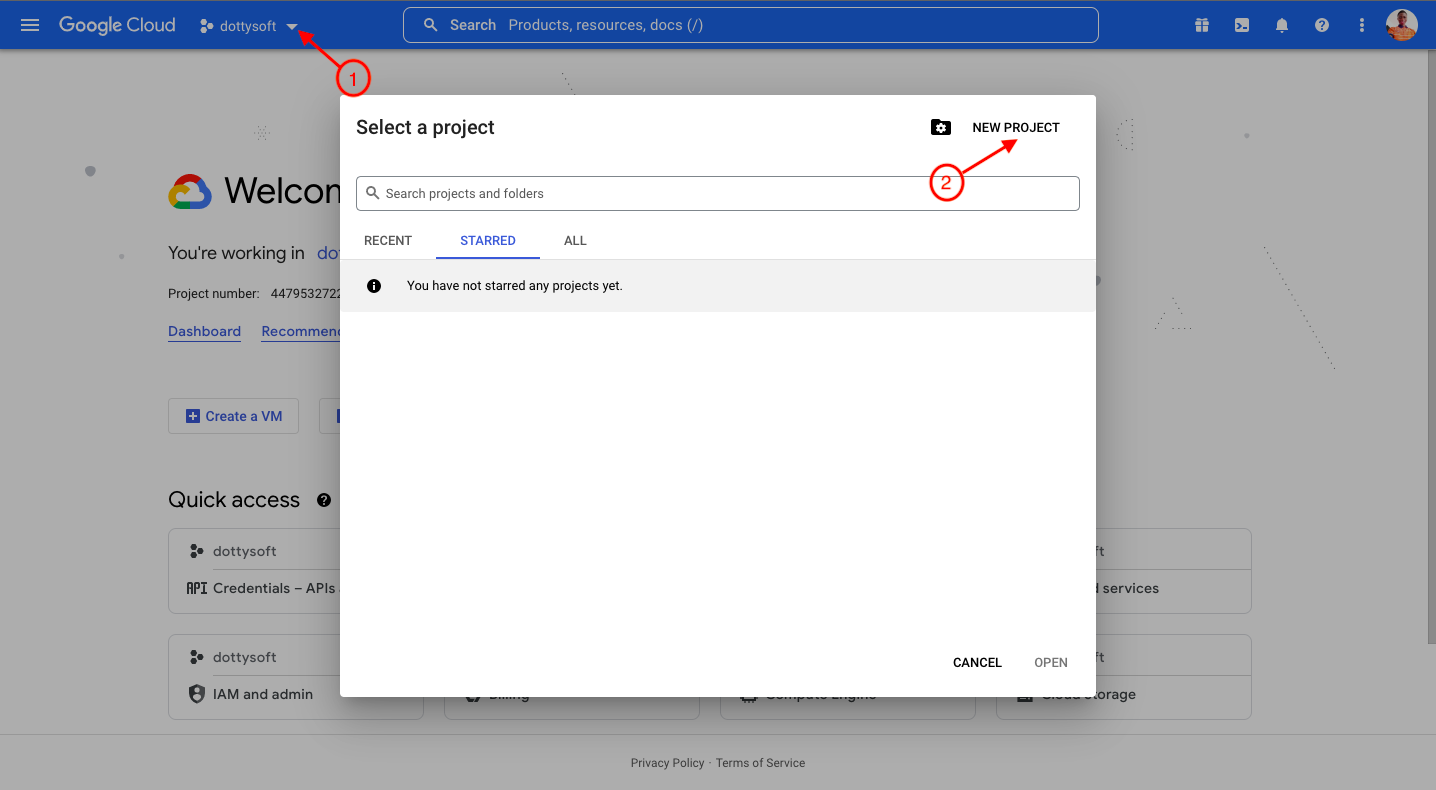
Task: Activate Cloud Shell terminal icon
Action: (1242, 25)
